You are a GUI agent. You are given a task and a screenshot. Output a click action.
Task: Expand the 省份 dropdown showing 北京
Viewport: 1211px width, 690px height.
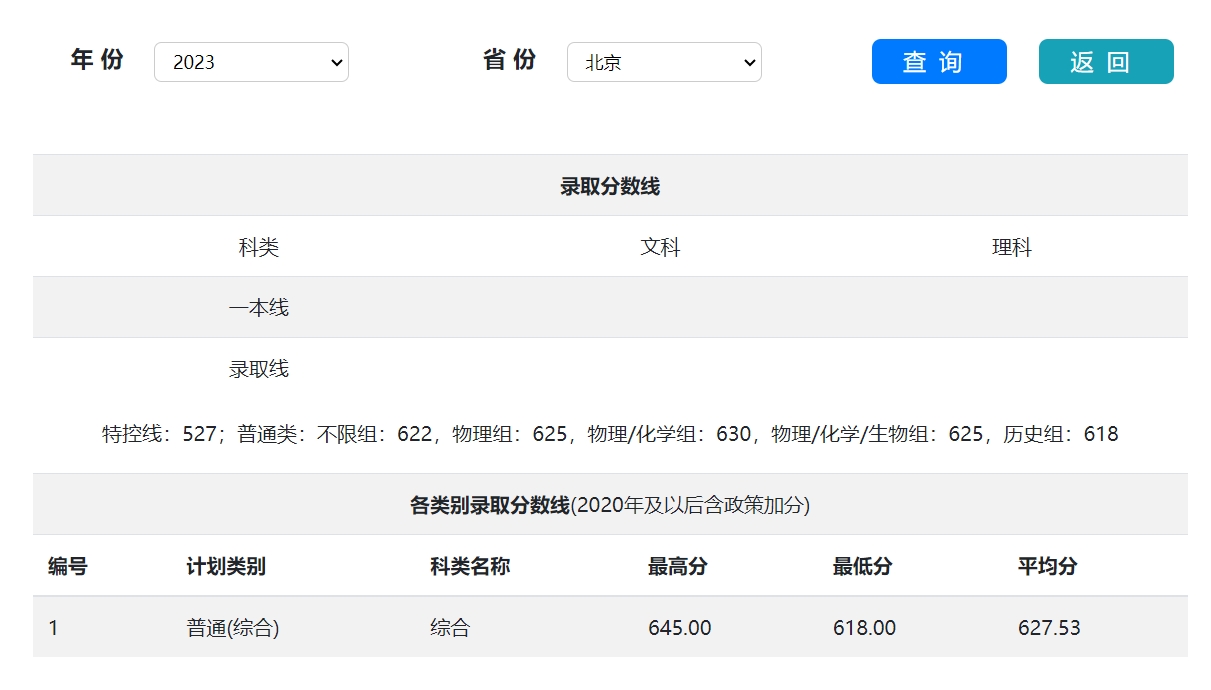click(x=664, y=62)
